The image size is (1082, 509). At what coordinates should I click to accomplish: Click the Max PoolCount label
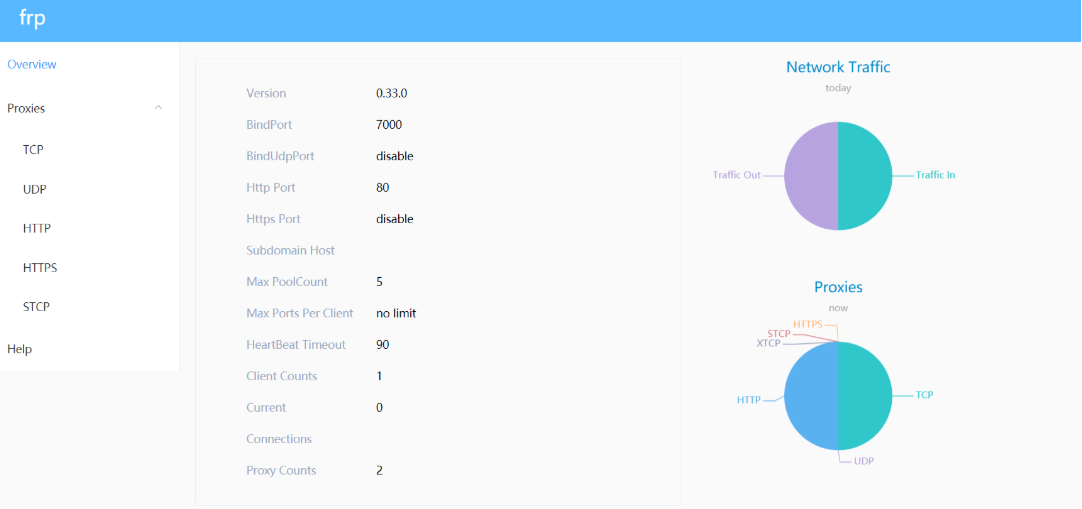(x=287, y=281)
